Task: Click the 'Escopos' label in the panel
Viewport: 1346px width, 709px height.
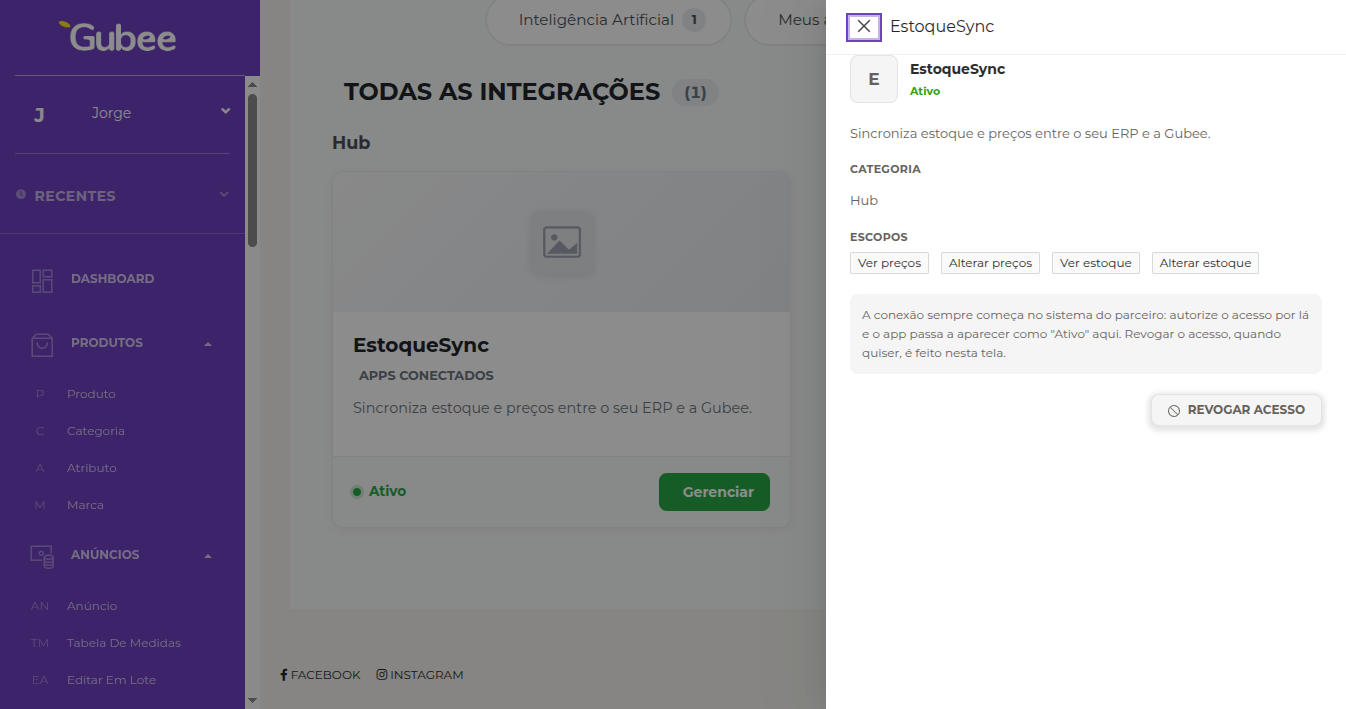Action: click(879, 237)
